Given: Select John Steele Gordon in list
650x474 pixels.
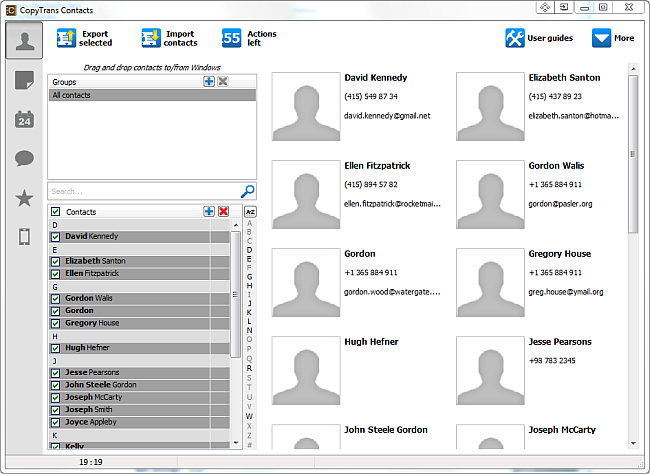Looking at the screenshot, I should (139, 385).
